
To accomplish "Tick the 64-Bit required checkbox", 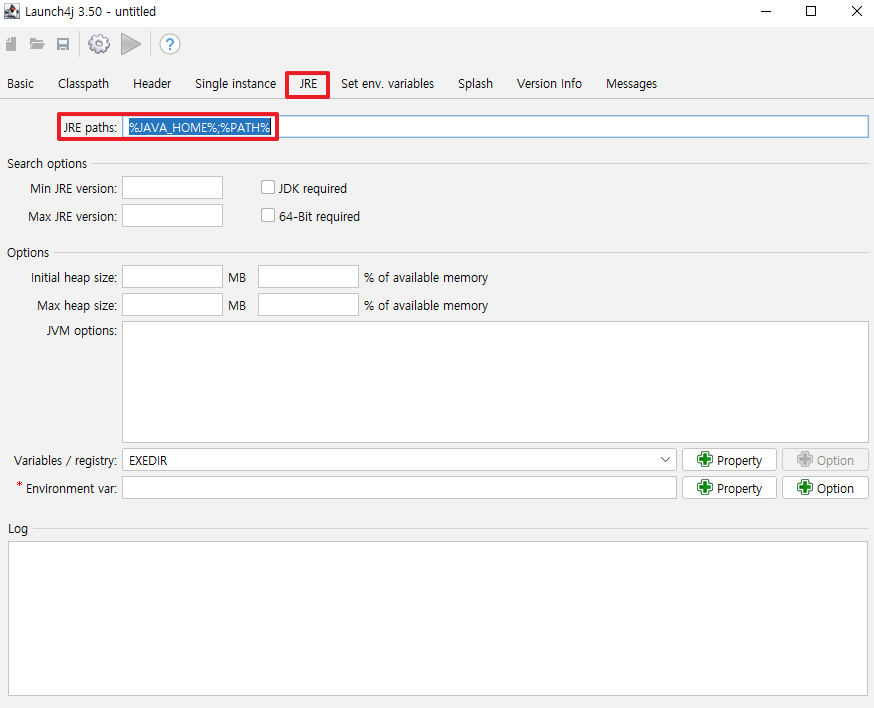I will [268, 215].
